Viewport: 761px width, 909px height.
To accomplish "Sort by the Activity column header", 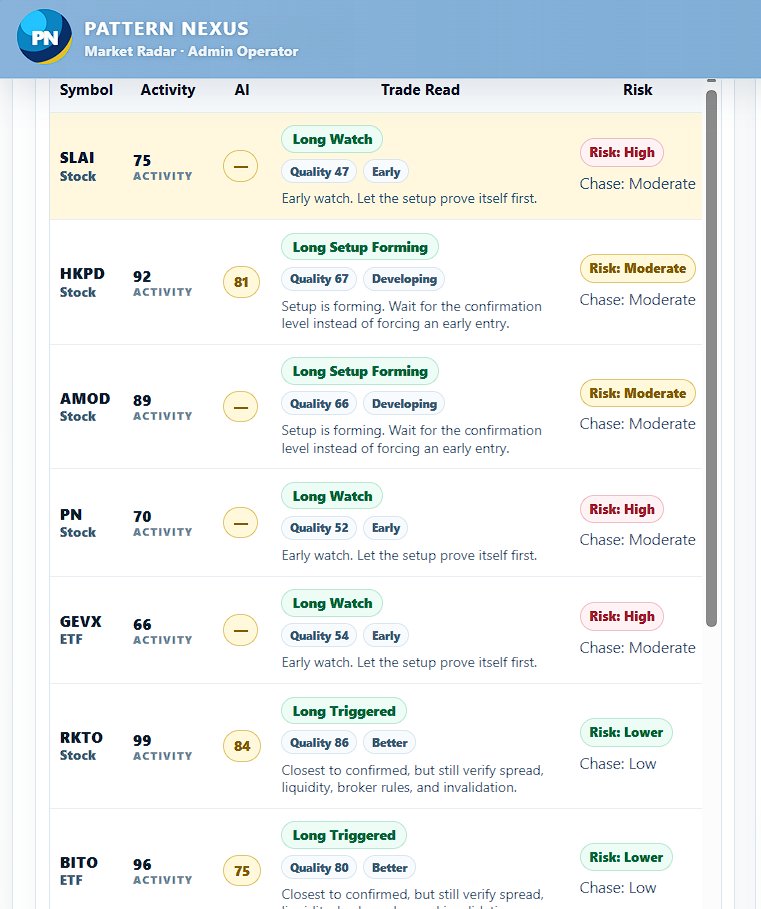I will pos(168,90).
